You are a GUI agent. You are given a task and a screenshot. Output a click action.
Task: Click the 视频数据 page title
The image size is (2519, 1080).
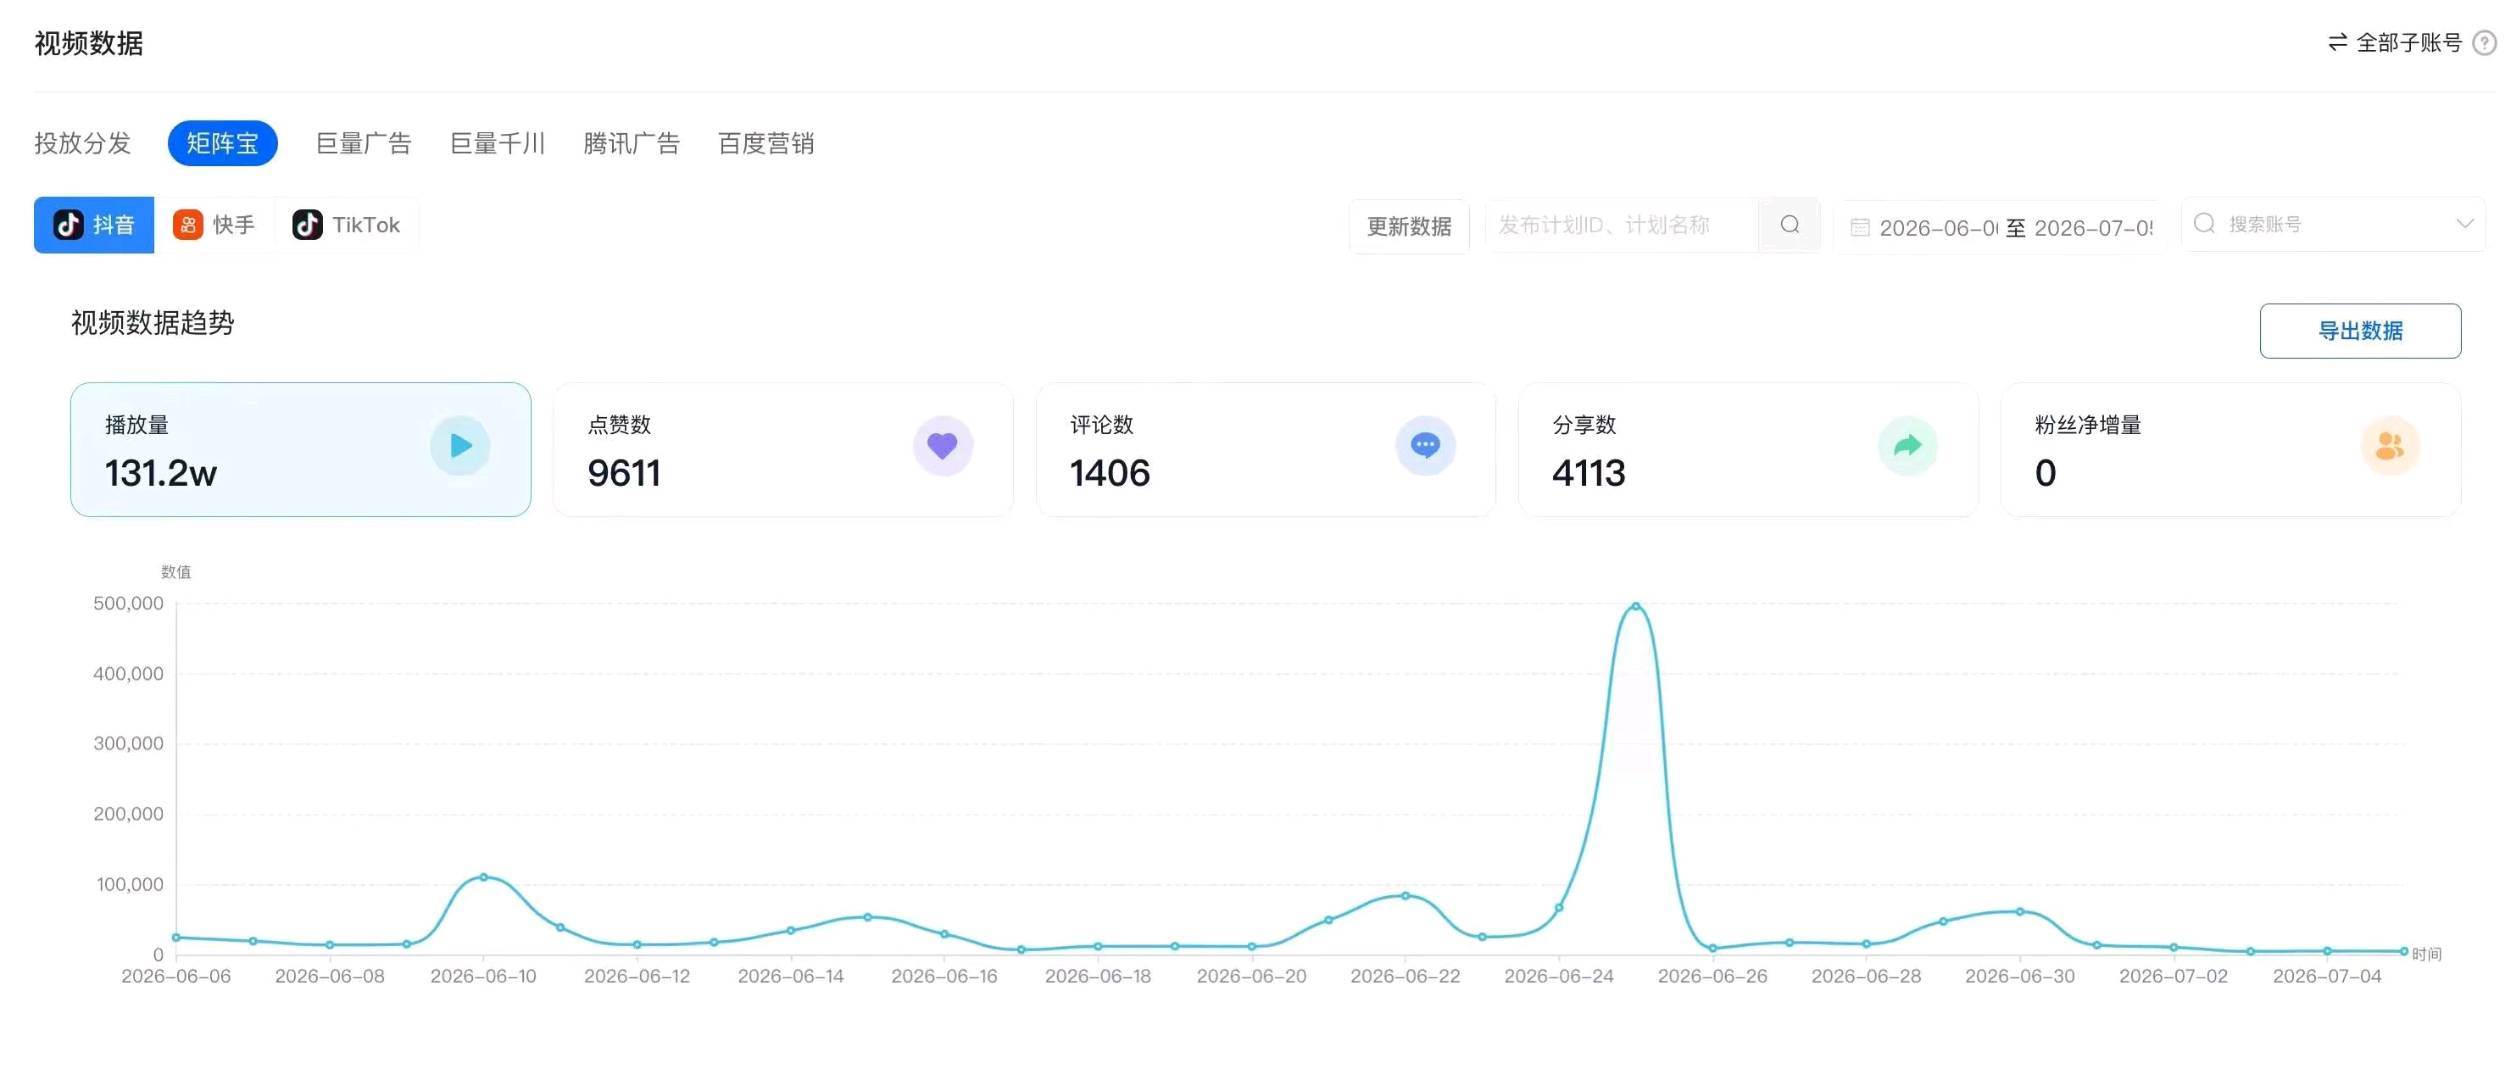(89, 43)
